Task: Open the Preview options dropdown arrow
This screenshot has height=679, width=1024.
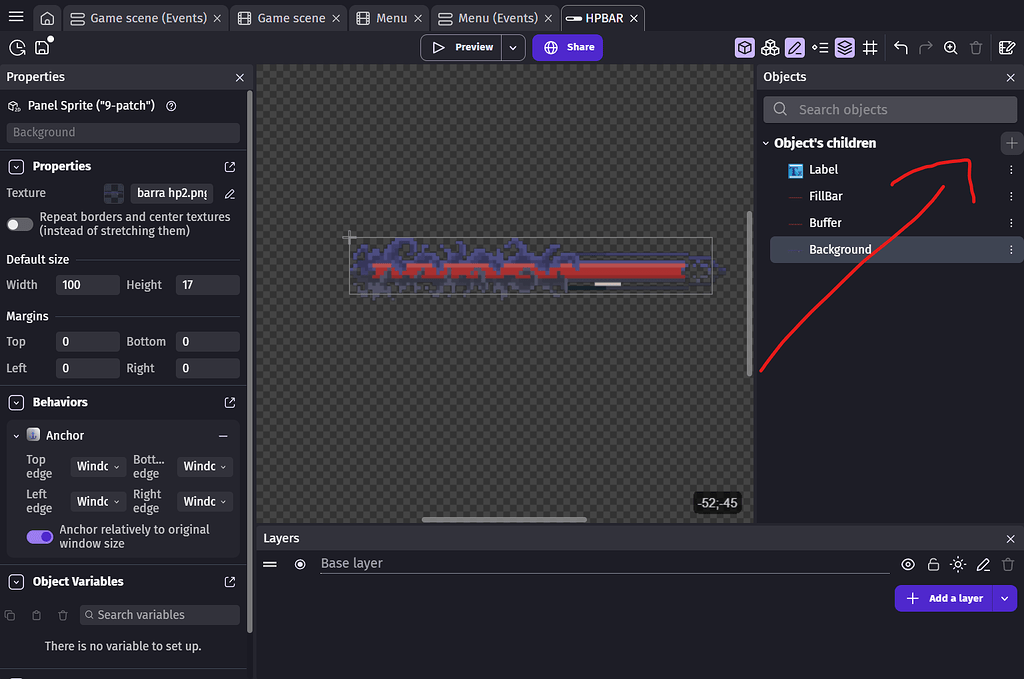Action: pos(511,46)
